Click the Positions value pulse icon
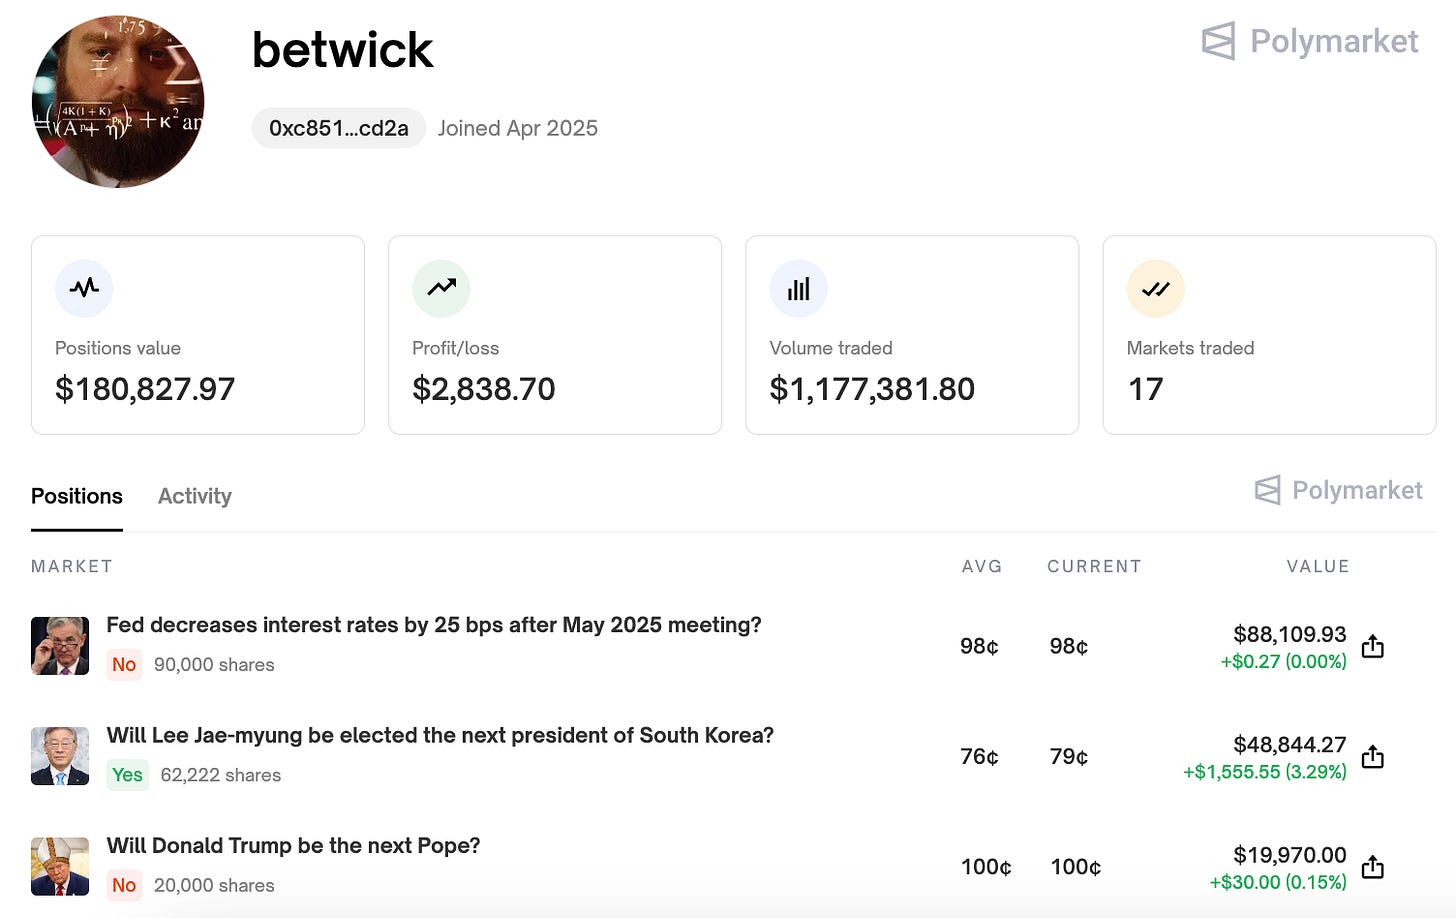The image size is (1456, 918). pos(84,288)
